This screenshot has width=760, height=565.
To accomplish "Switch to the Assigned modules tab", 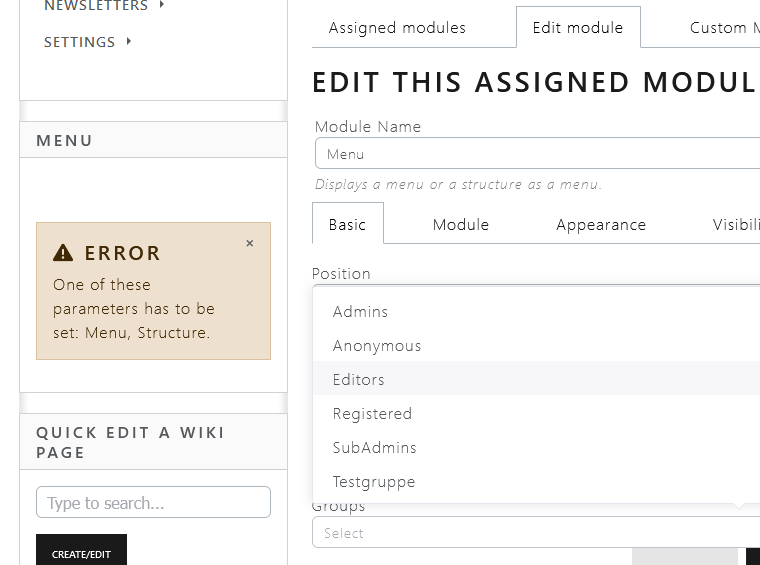I will tap(397, 28).
